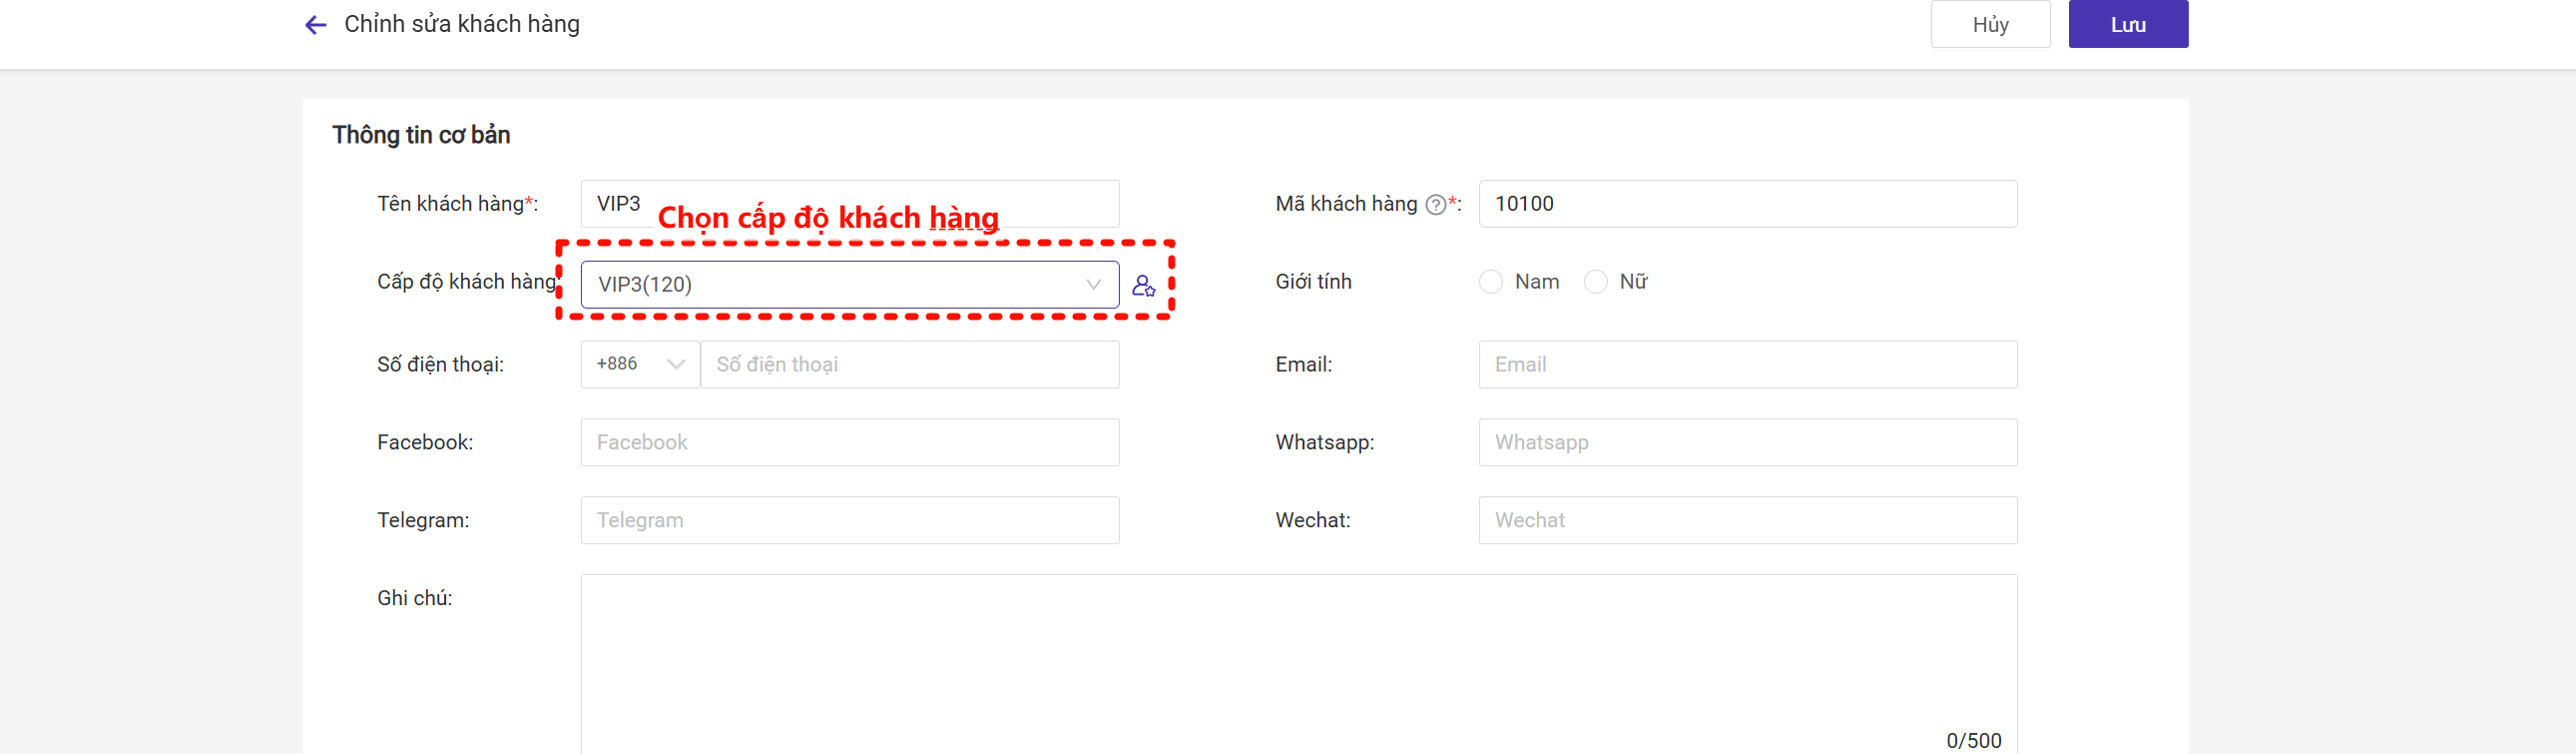
Task: Click the Email input field
Action: coord(1746,364)
